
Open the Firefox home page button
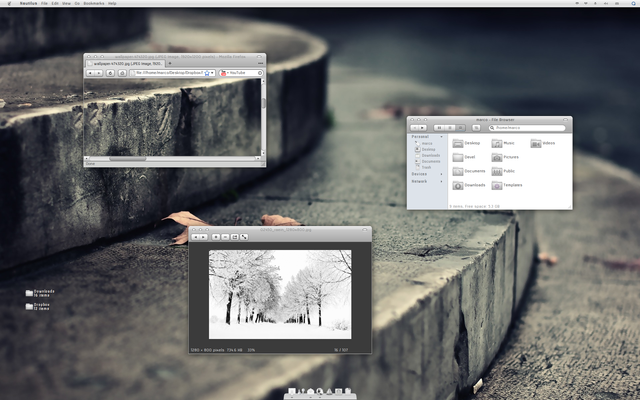[122, 73]
